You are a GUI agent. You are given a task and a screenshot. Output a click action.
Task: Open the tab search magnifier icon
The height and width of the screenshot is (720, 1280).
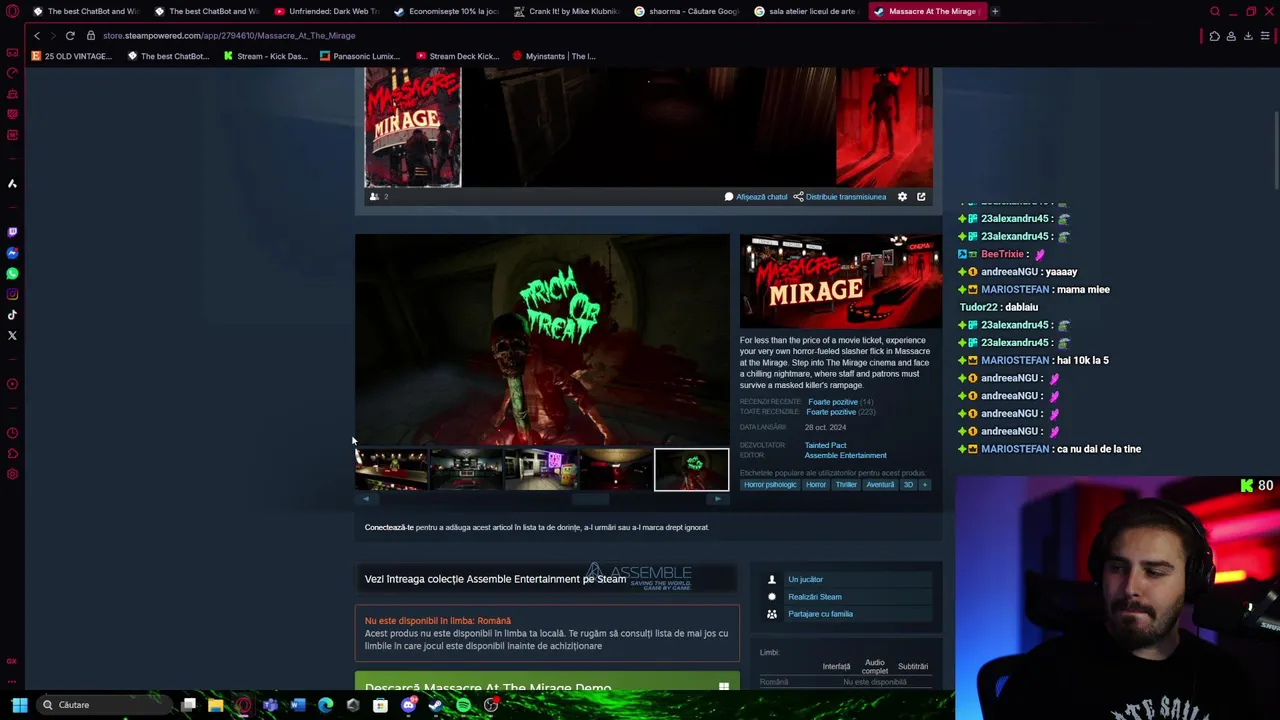pos(1215,11)
